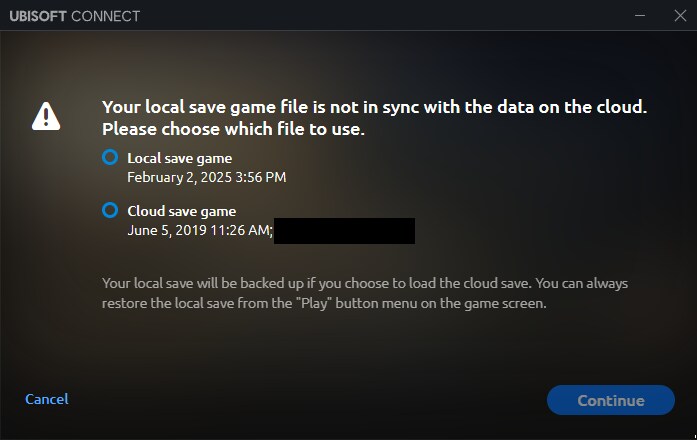Click the blacked-out redacted box
The height and width of the screenshot is (441, 697).
[x=344, y=231]
